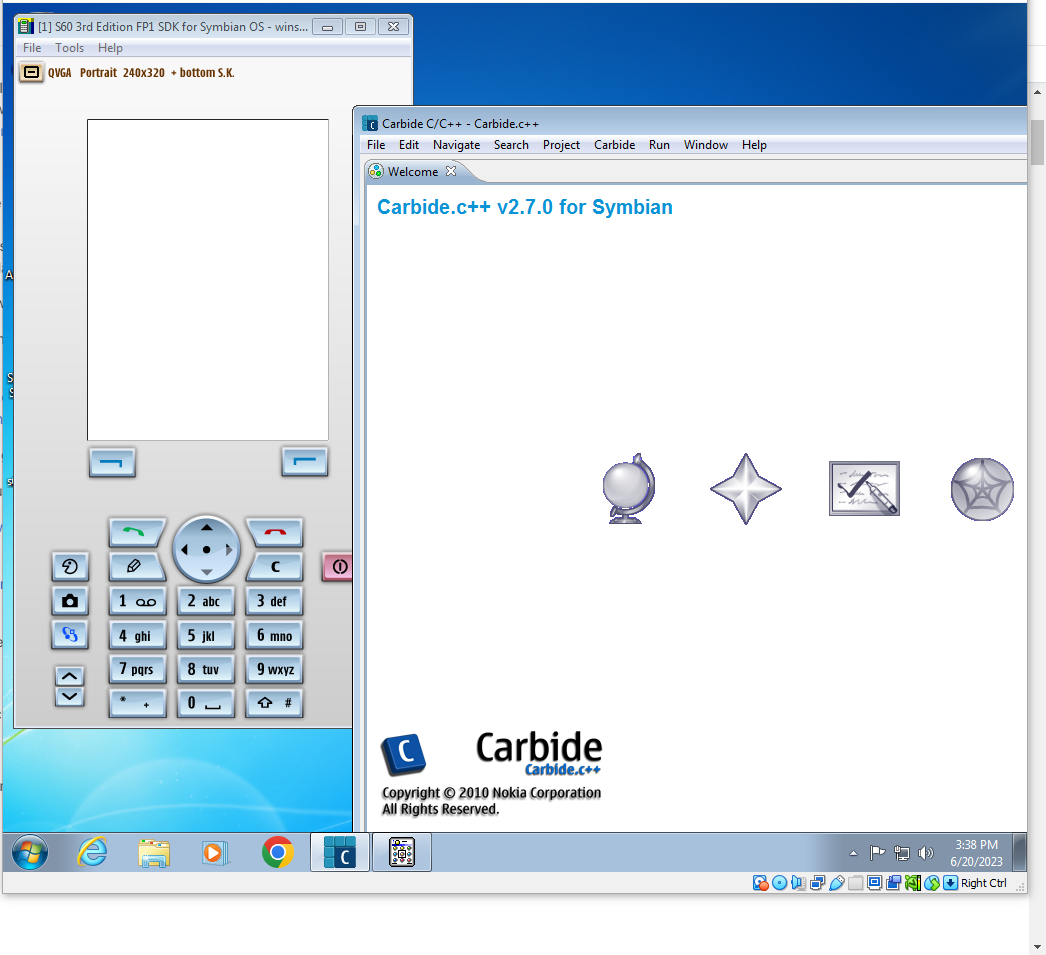Click the d-pad up arrow
The height and width of the screenshot is (955, 1046).
[207, 528]
